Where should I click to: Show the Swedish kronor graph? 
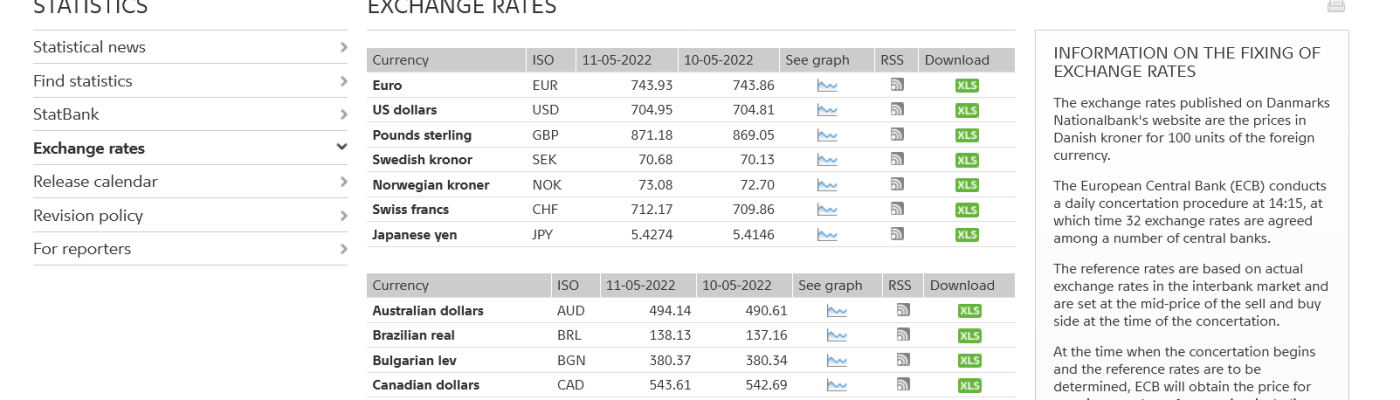point(827,160)
